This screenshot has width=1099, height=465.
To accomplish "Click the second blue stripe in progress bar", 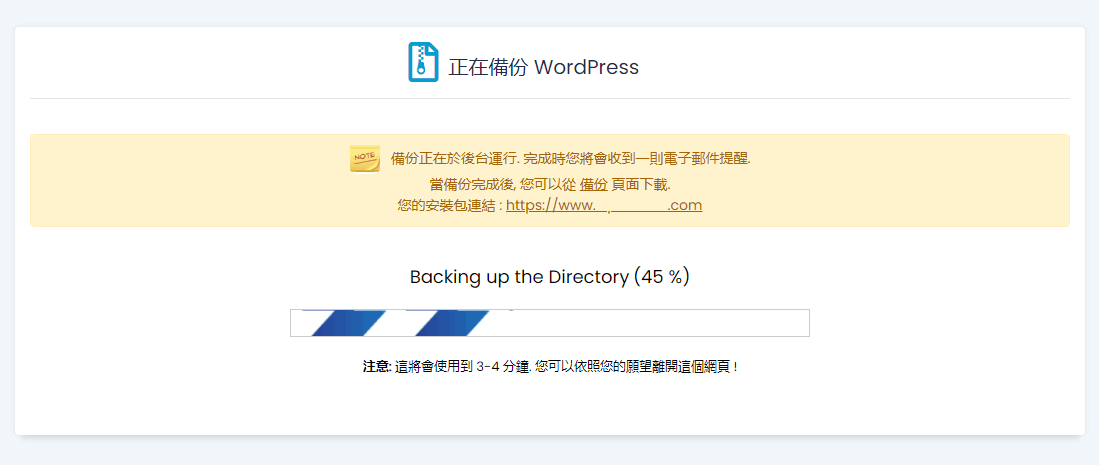I will pyautogui.click(x=450, y=323).
